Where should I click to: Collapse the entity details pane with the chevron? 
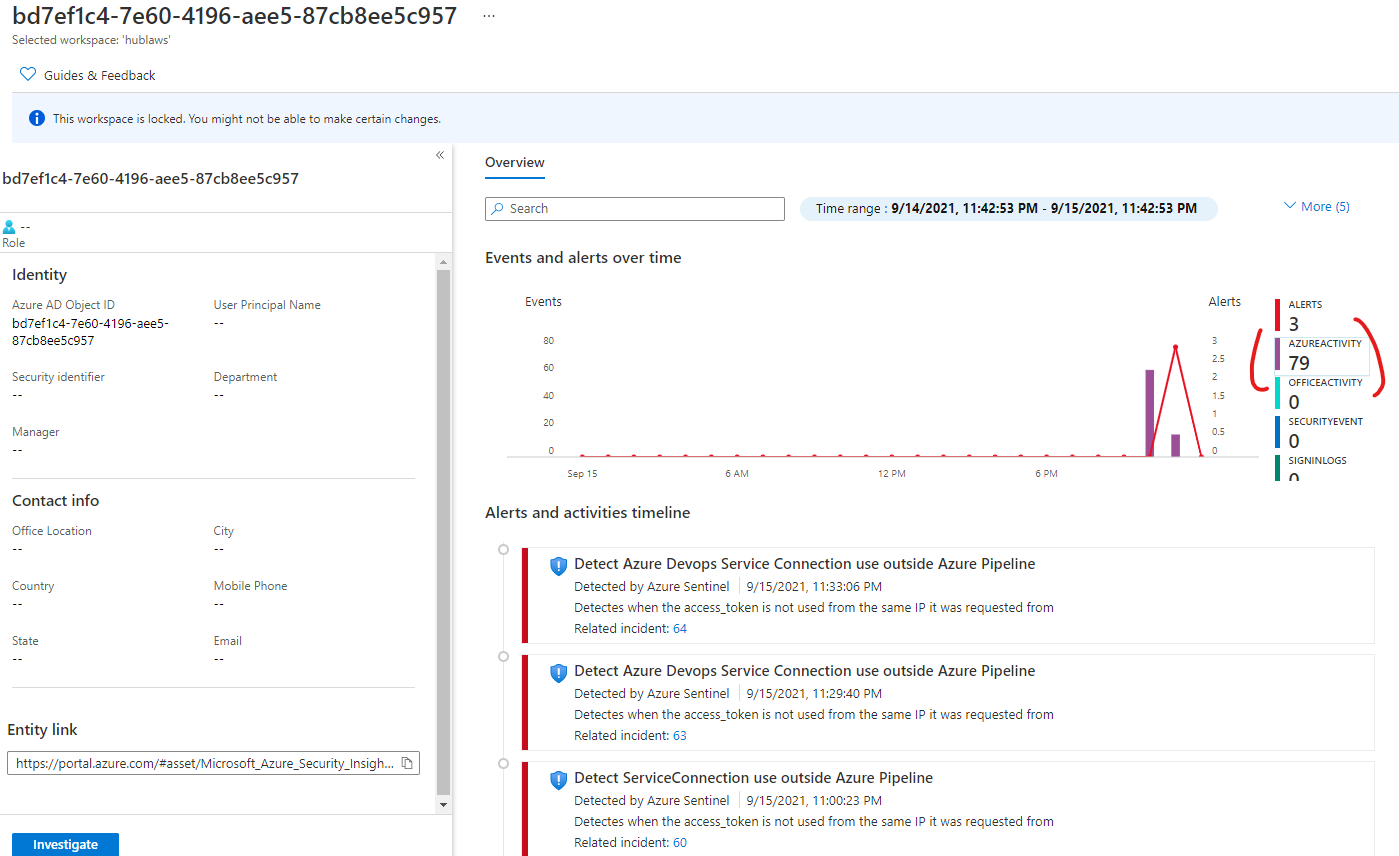pyautogui.click(x=439, y=155)
